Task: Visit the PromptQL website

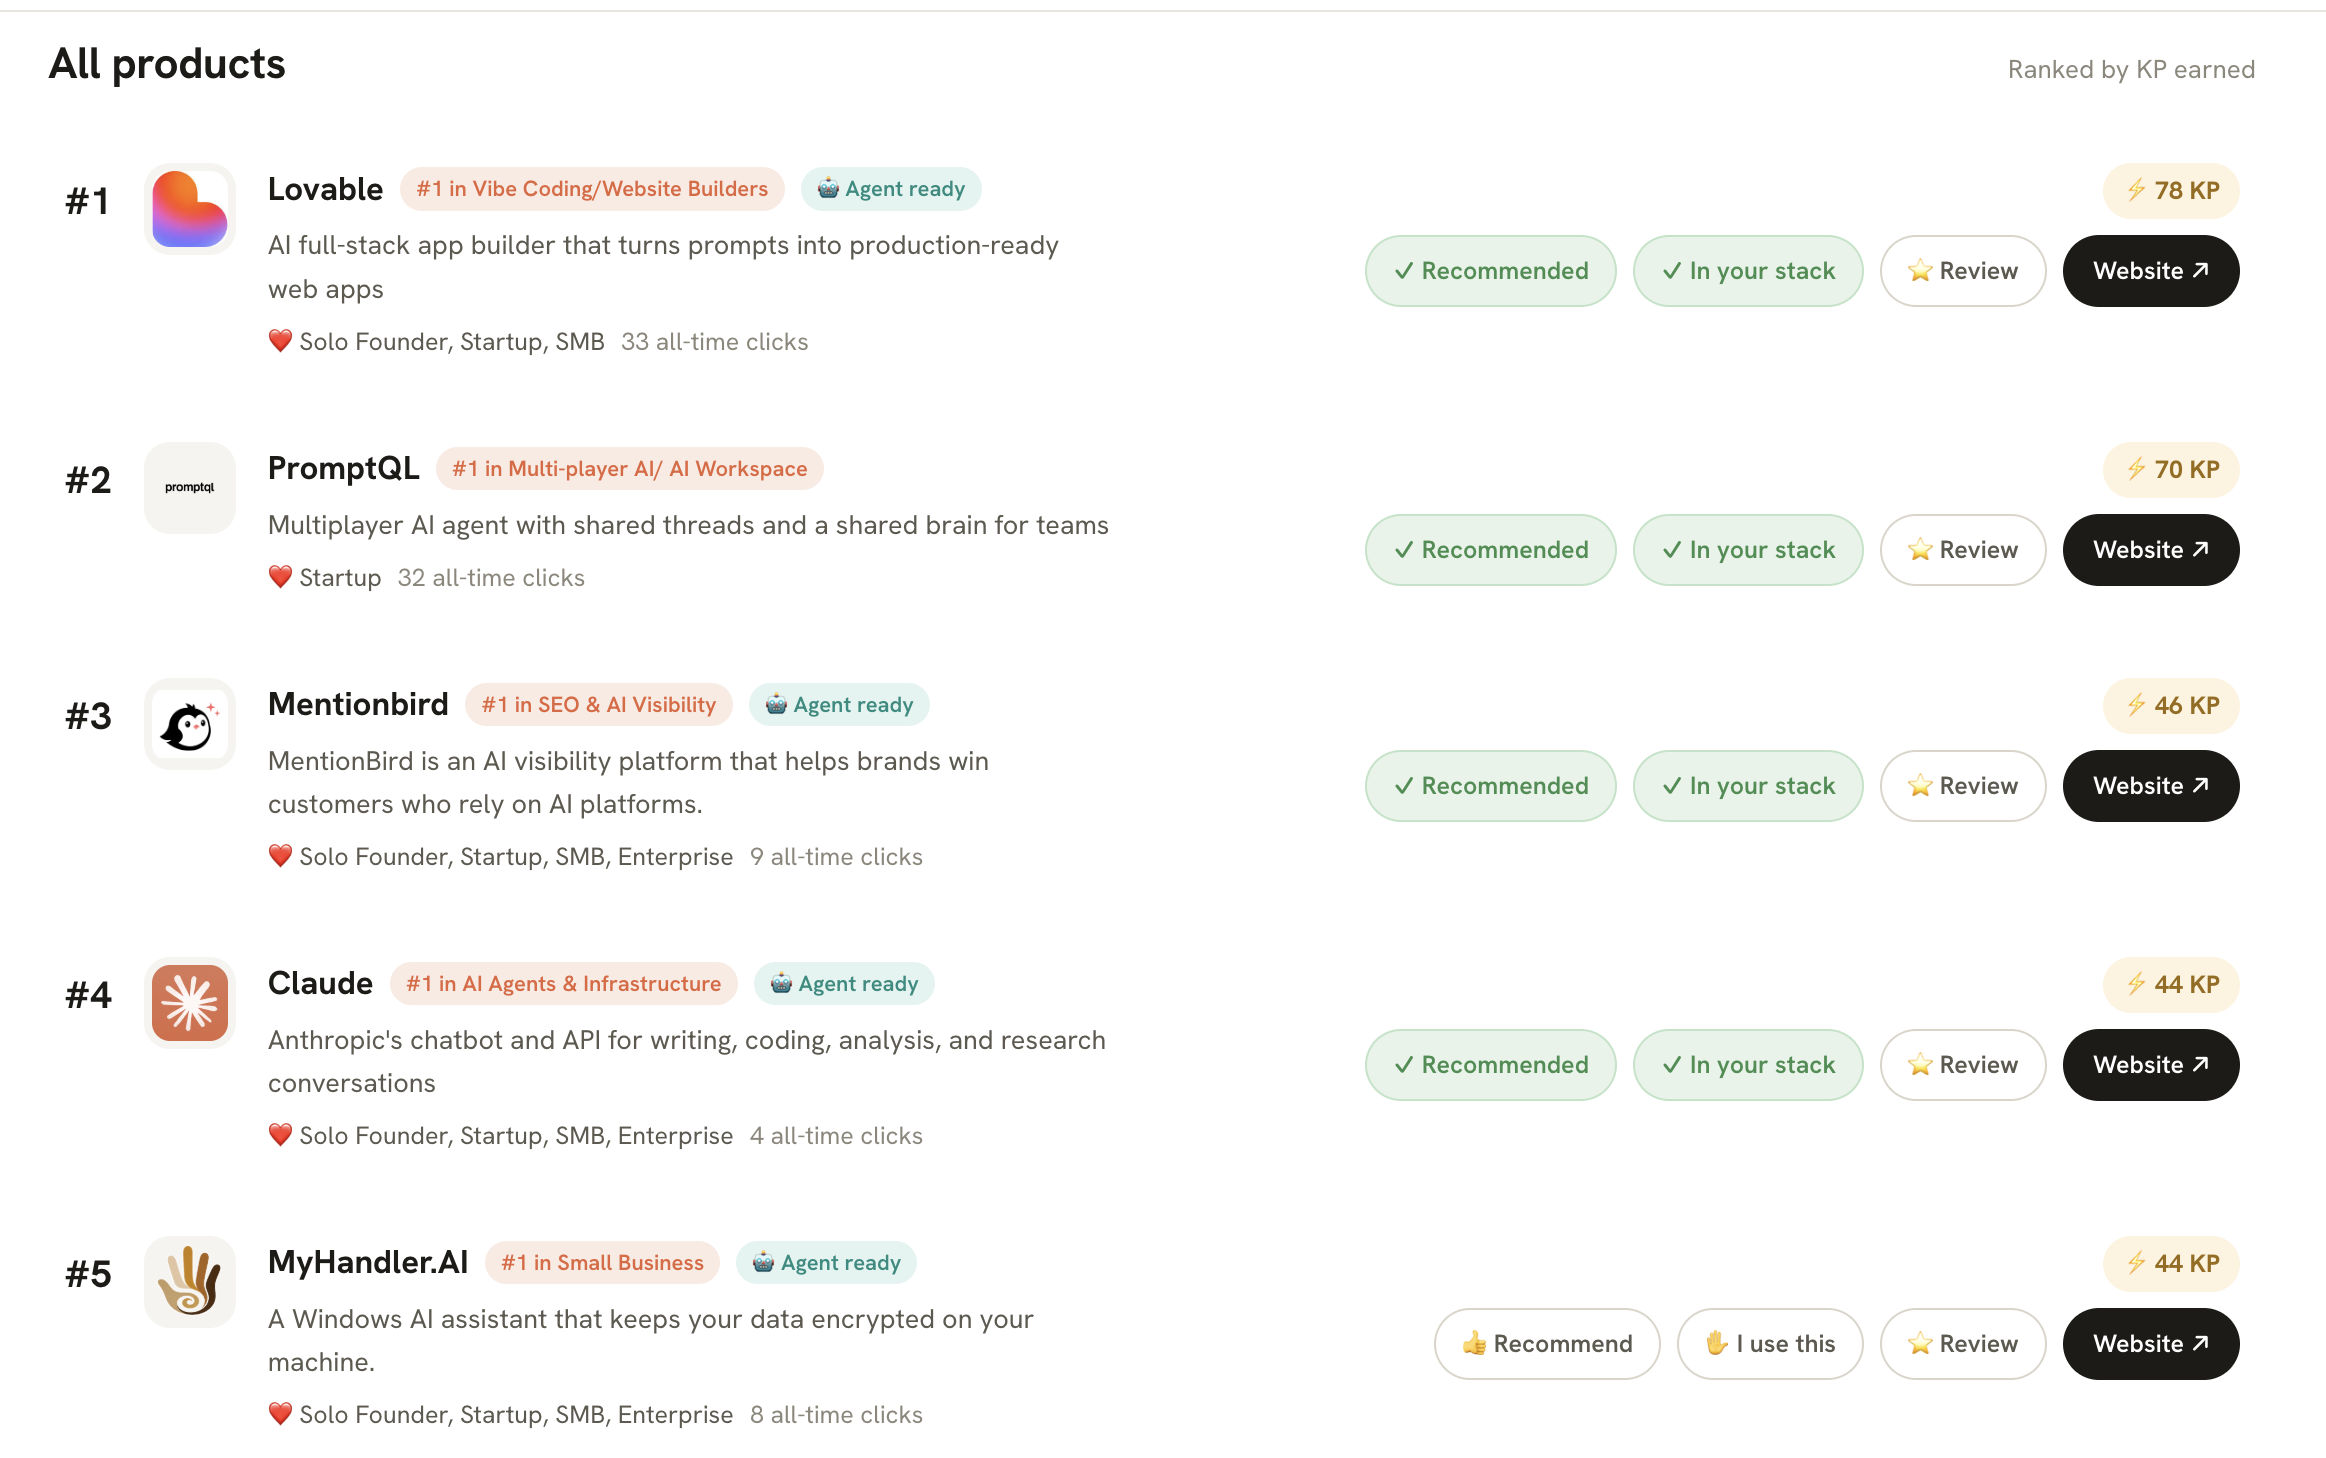Action: [2151, 550]
